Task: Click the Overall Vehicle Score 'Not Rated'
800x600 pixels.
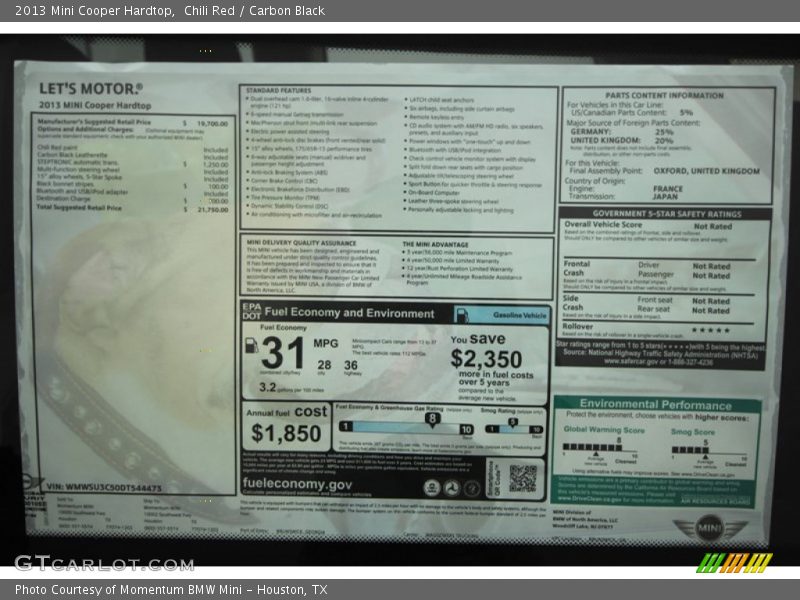Action: (713, 227)
